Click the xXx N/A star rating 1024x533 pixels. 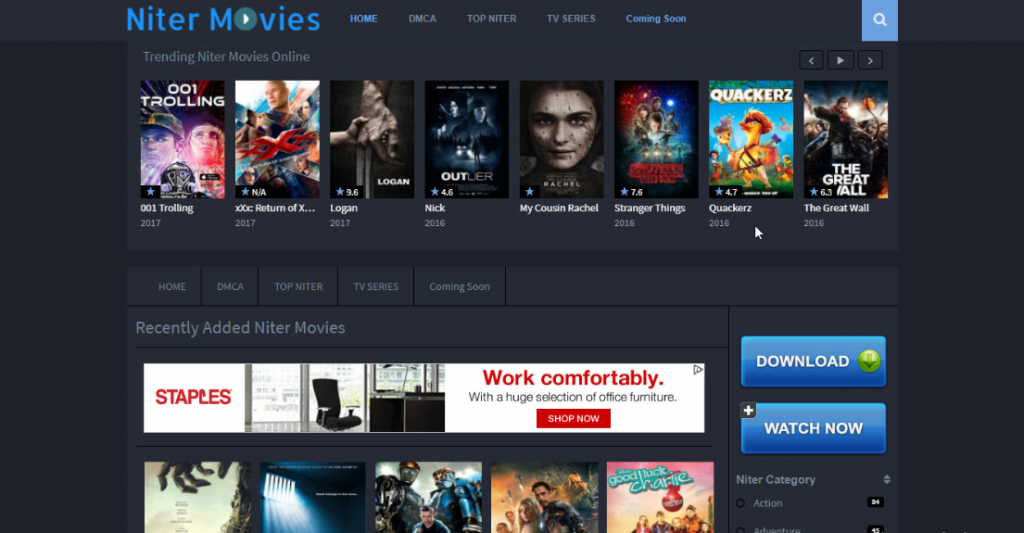[x=253, y=192]
